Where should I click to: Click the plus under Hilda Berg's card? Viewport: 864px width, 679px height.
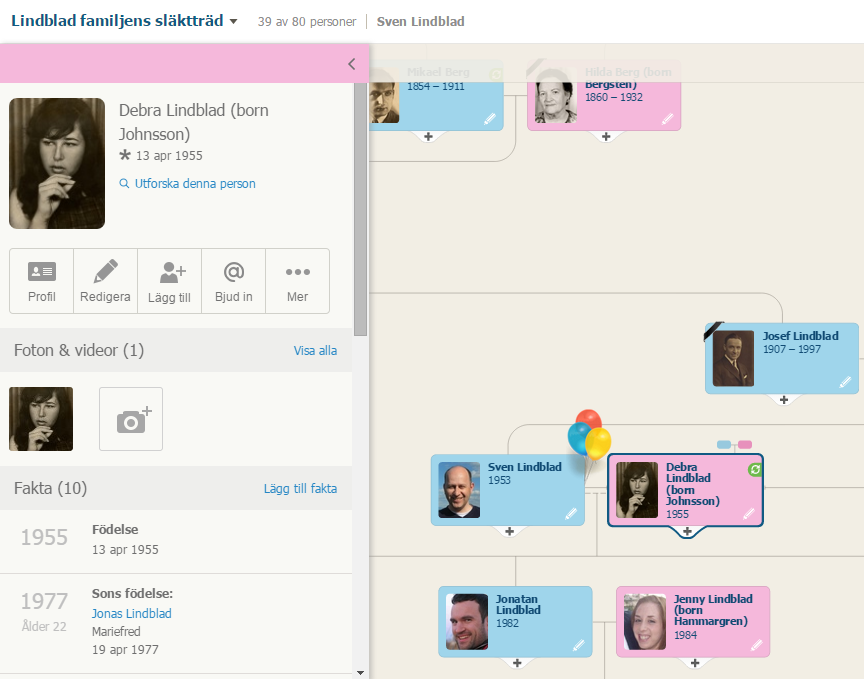[x=606, y=137]
